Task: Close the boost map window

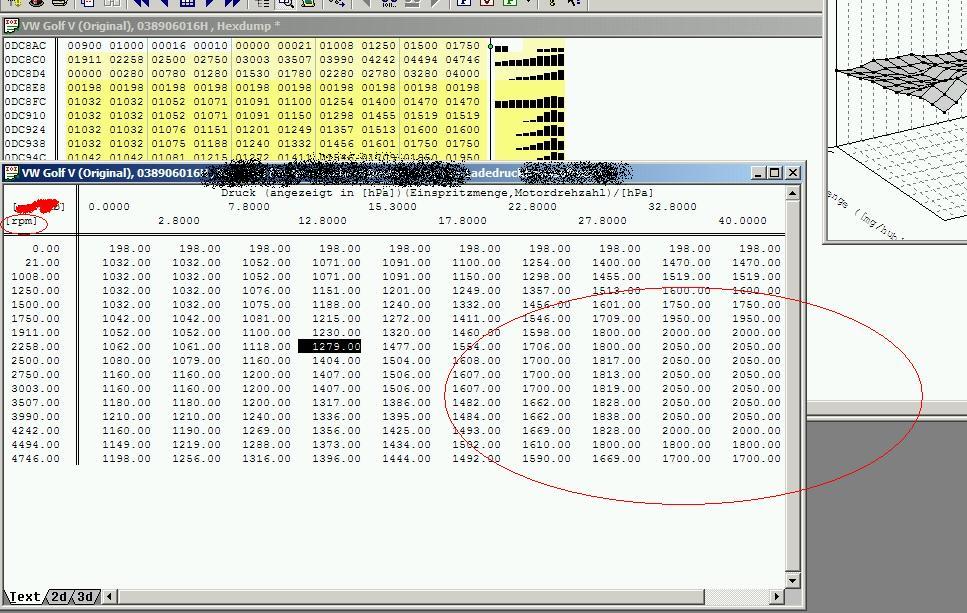Action: 793,173
